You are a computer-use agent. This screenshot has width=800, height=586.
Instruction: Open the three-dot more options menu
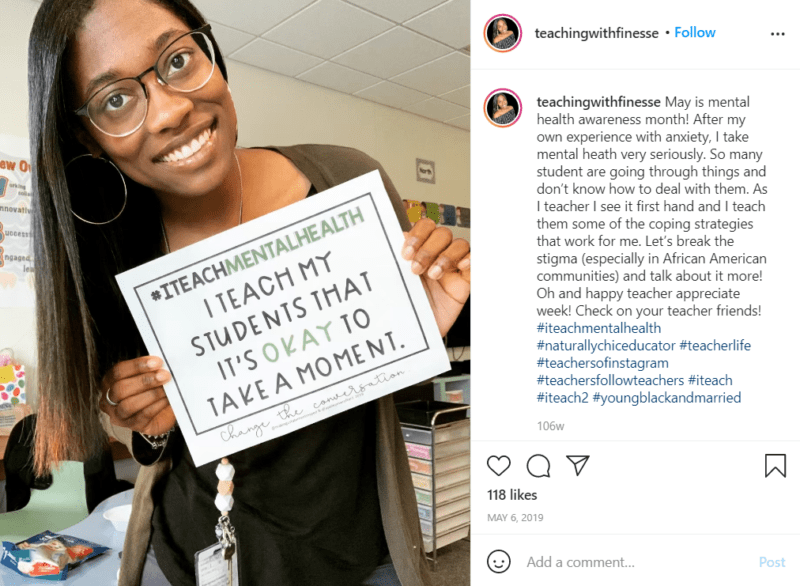click(x=778, y=34)
